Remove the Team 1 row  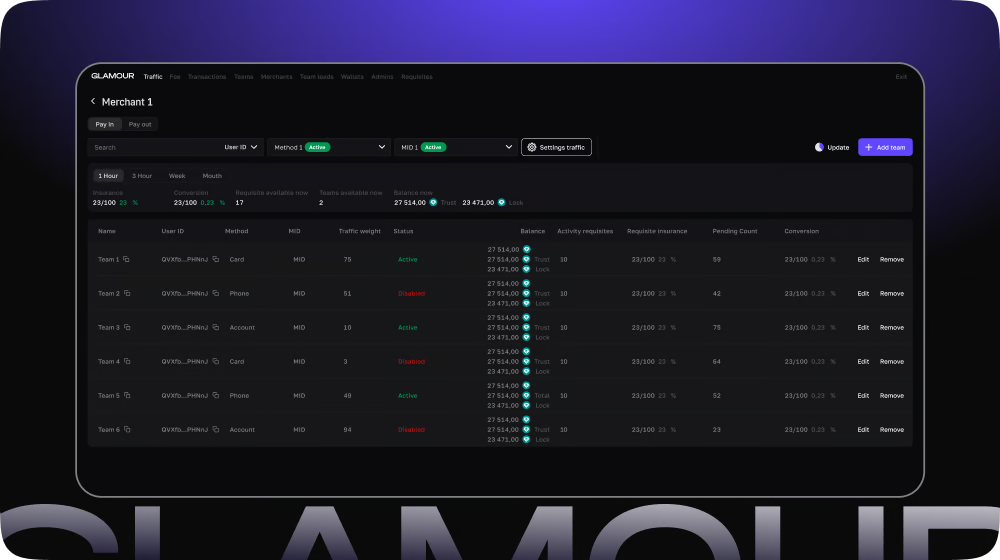892,260
